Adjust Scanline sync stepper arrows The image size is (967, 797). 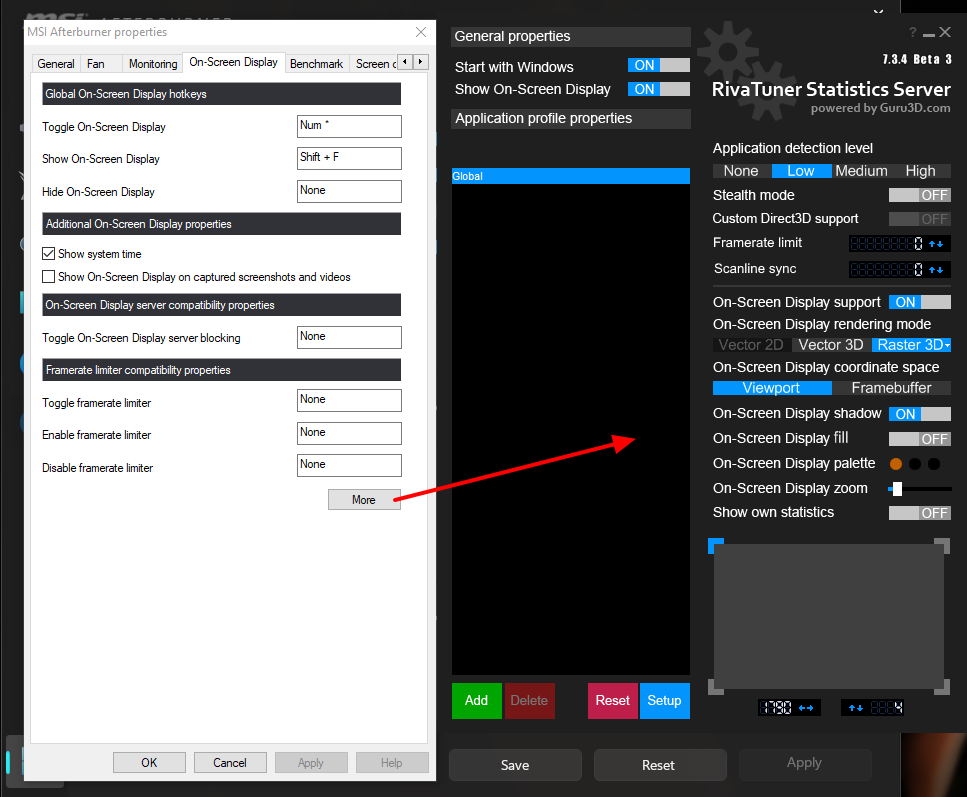936,270
